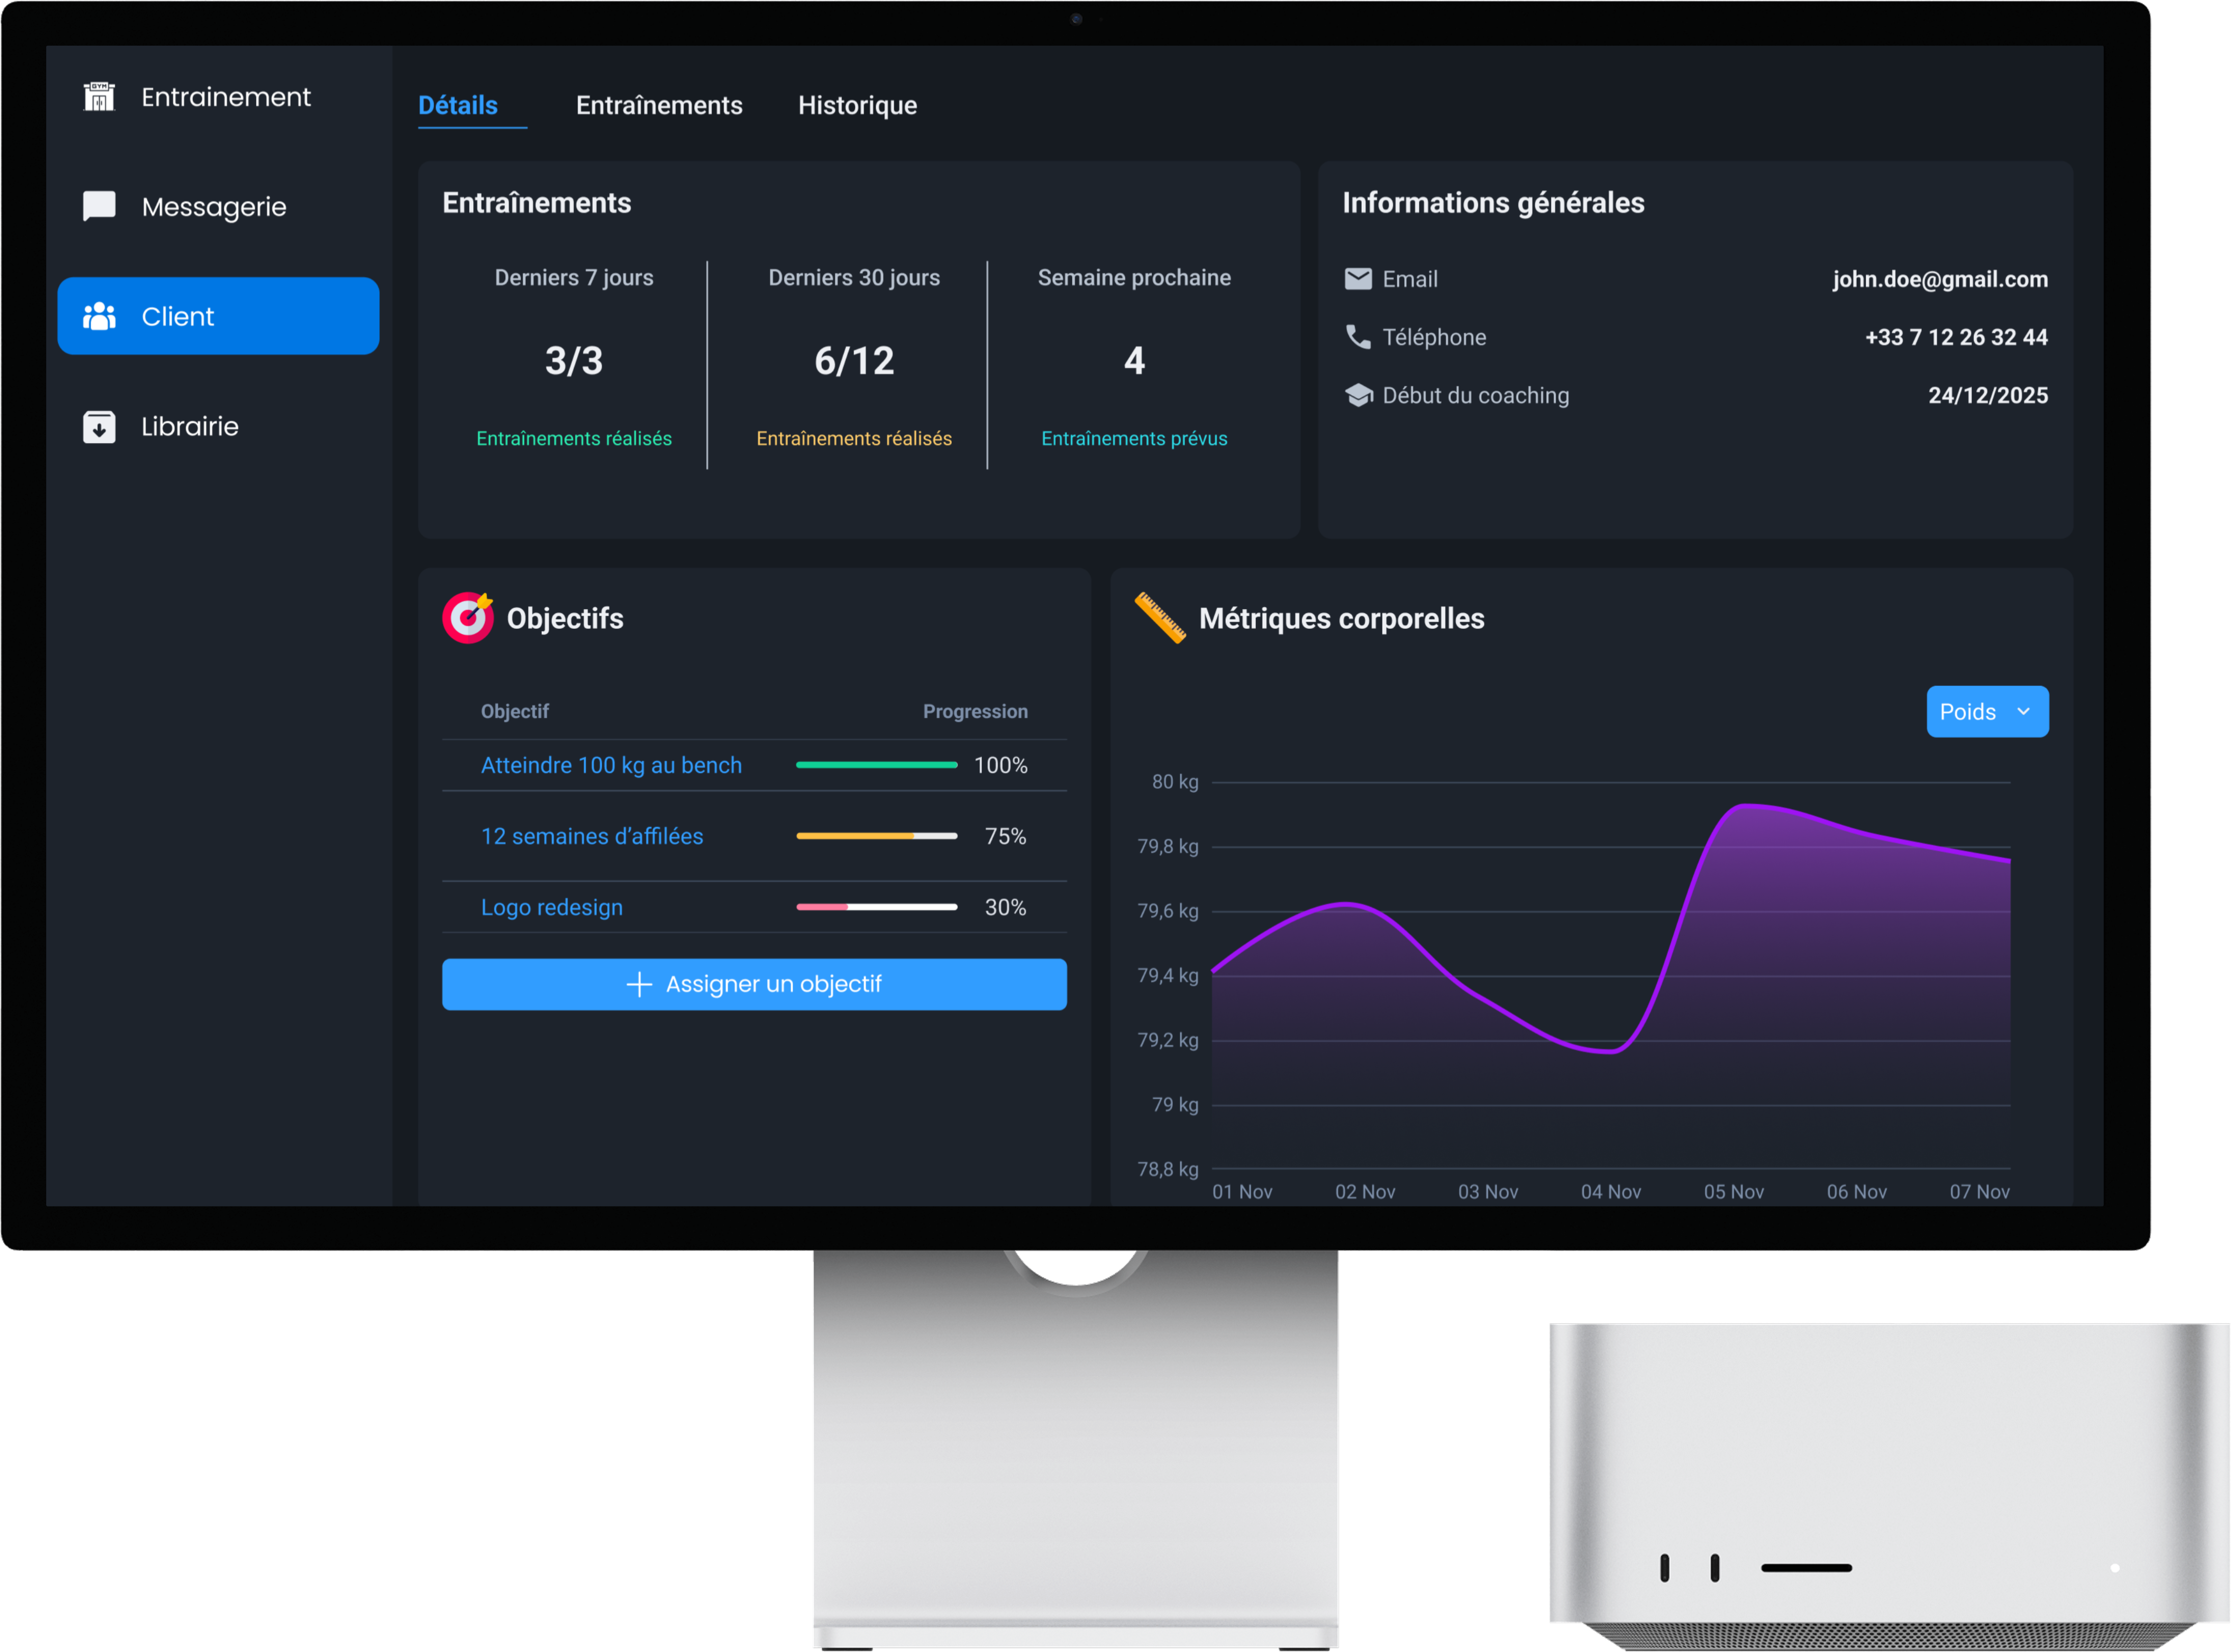Switch to the Entraînements tab
Image resolution: width=2231 pixels, height=1652 pixels.
[x=659, y=105]
